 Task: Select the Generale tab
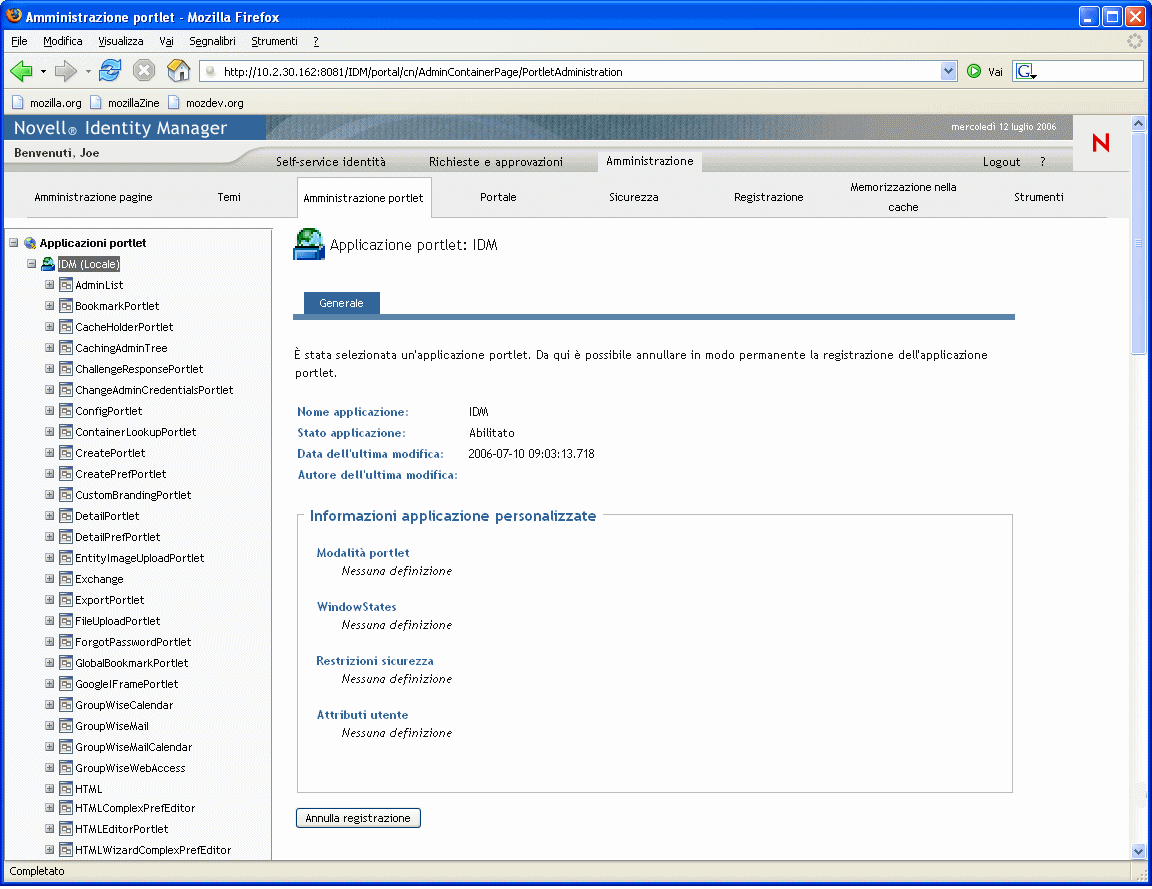(342, 303)
